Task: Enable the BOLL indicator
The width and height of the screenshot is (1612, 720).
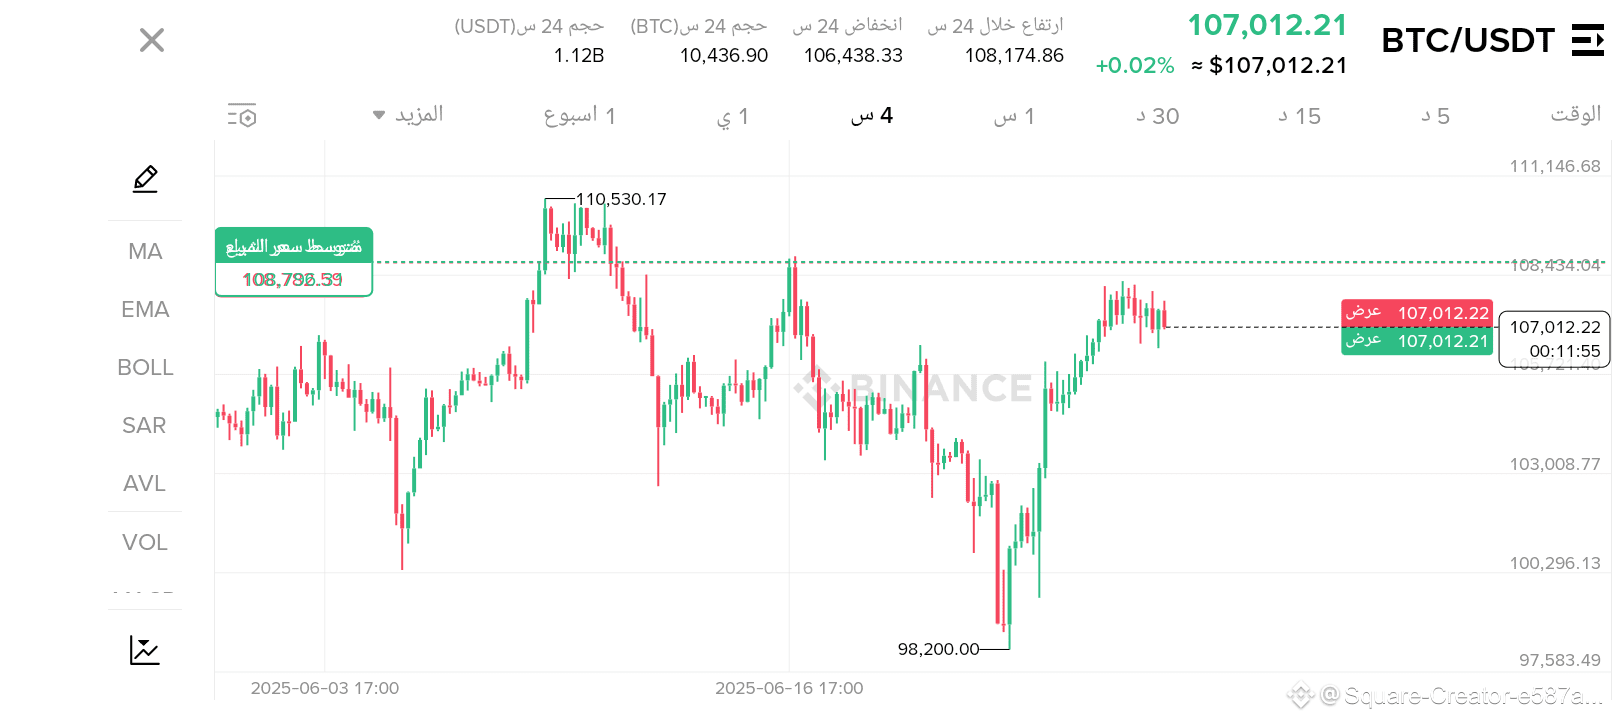Action: (x=145, y=368)
